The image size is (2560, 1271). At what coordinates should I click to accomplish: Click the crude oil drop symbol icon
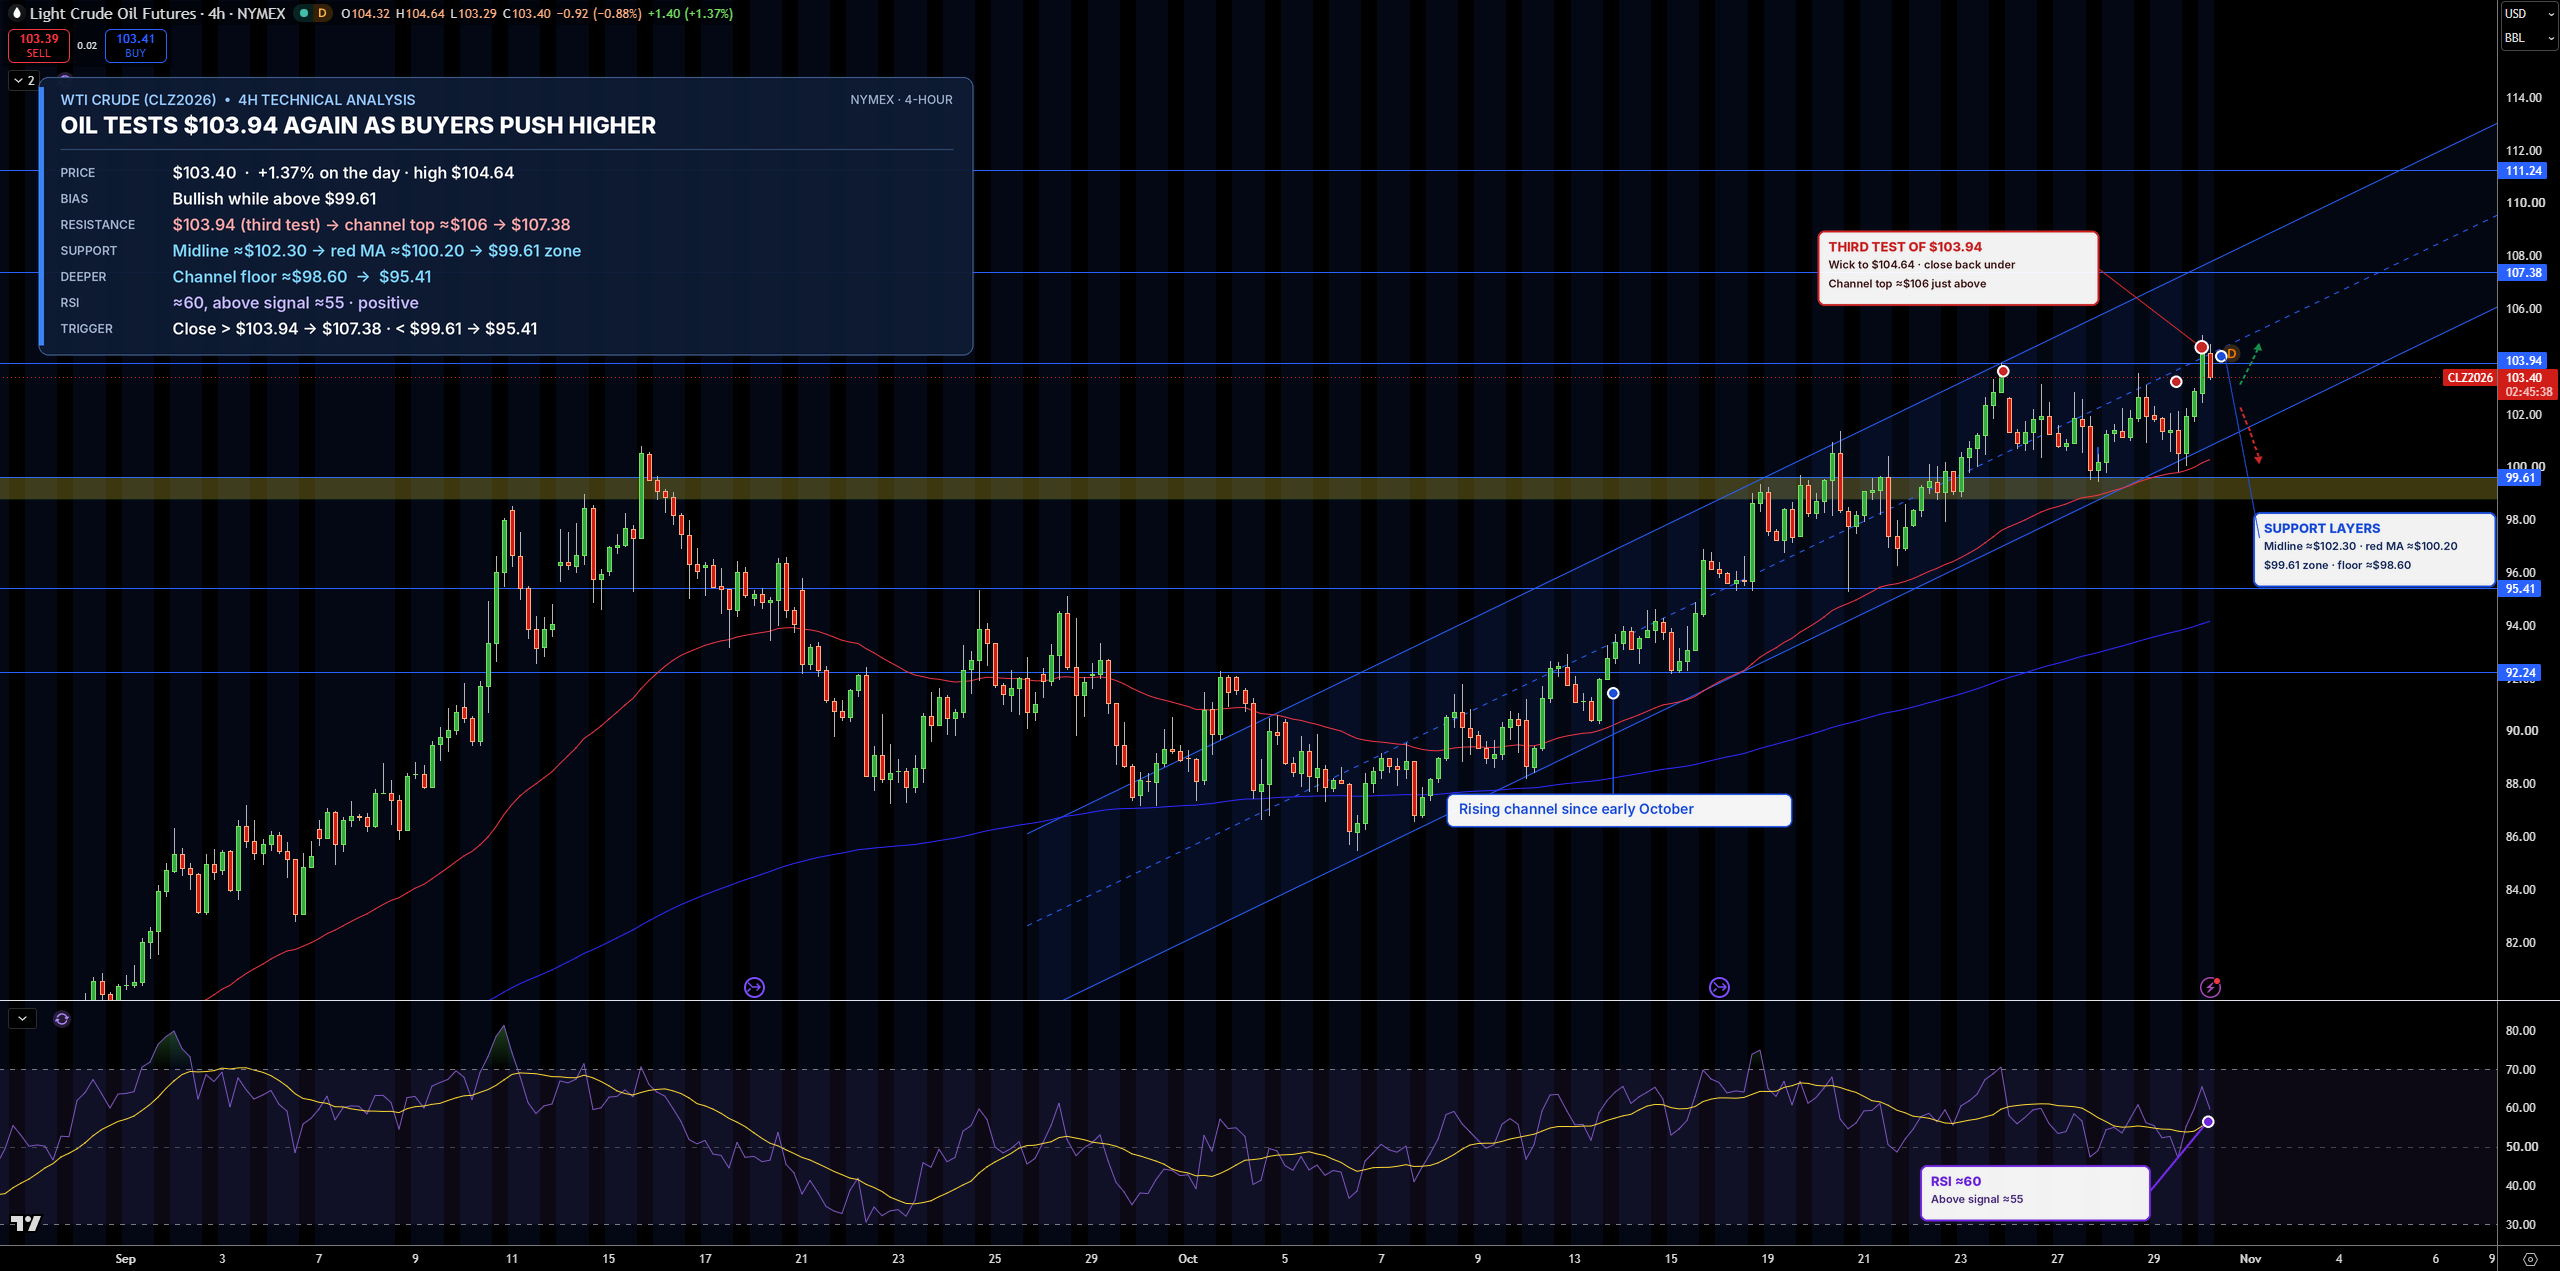click(15, 13)
